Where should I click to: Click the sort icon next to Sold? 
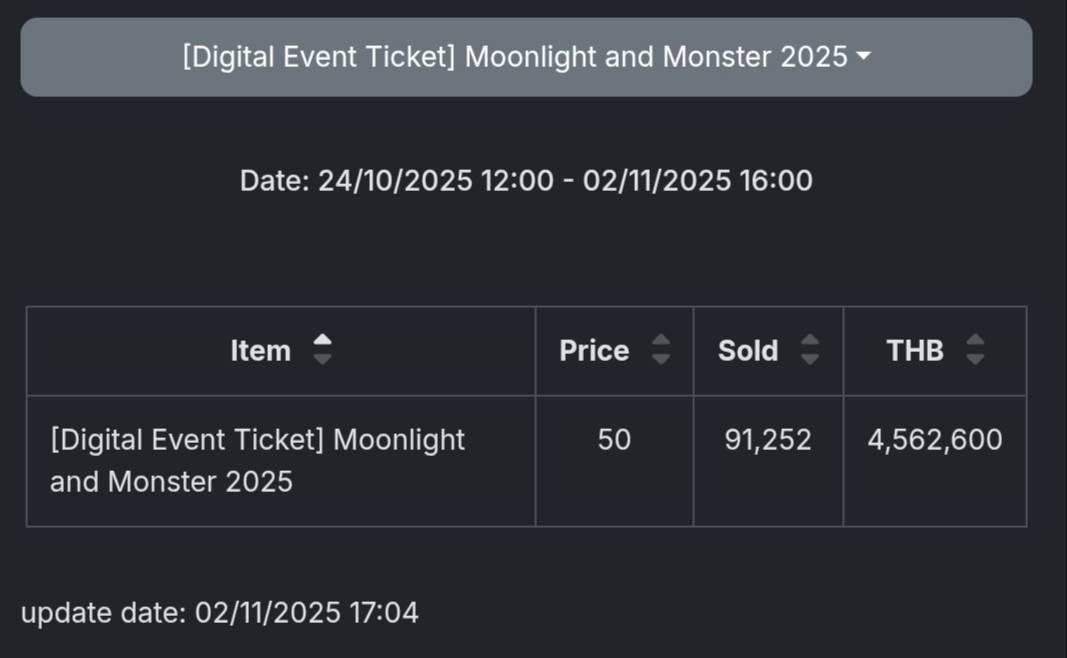[810, 350]
